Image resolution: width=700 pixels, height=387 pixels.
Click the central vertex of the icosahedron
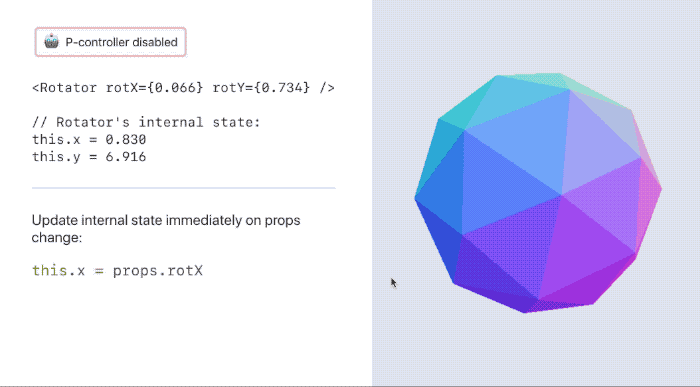[562, 195]
